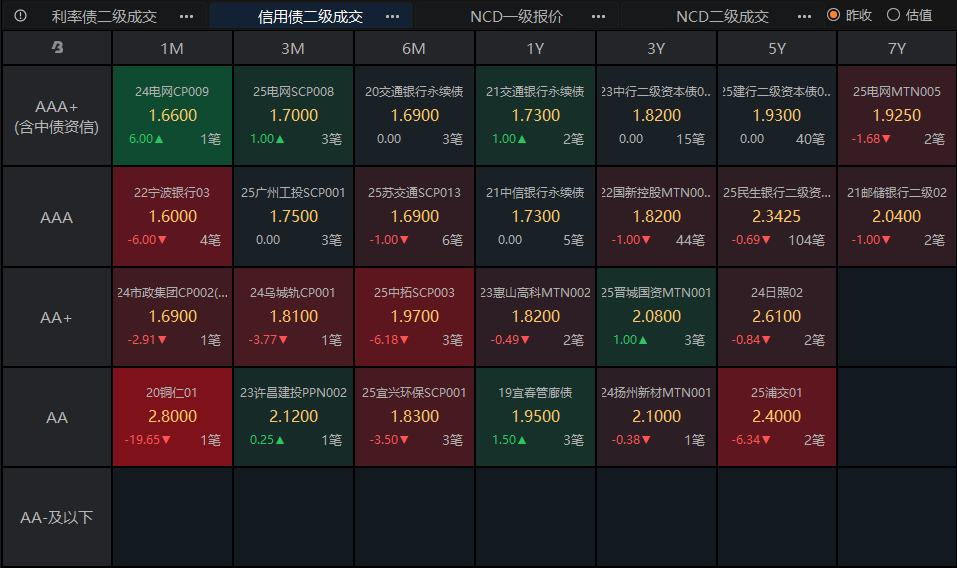Open the more menu next to NCD二级成交
This screenshot has height=568, width=957.
click(804, 16)
